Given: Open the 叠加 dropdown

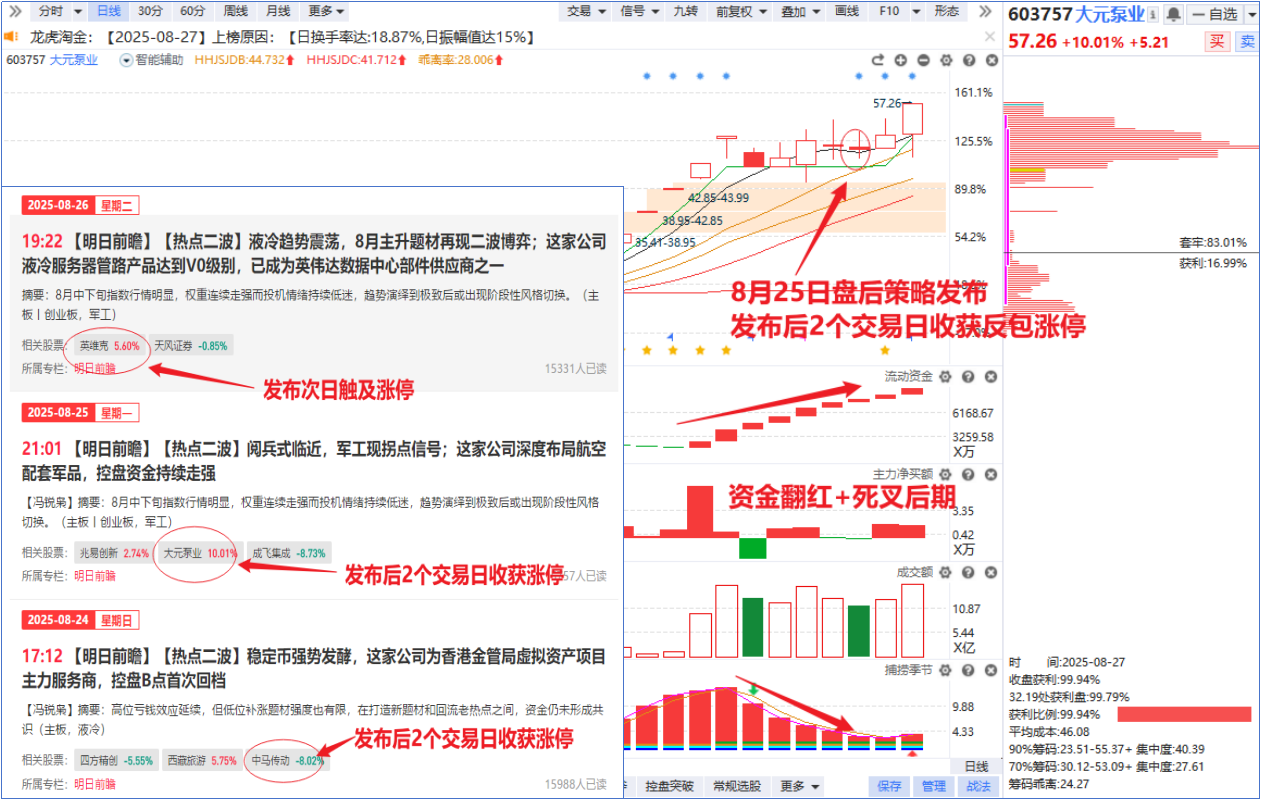Looking at the screenshot, I should pyautogui.click(x=800, y=11).
